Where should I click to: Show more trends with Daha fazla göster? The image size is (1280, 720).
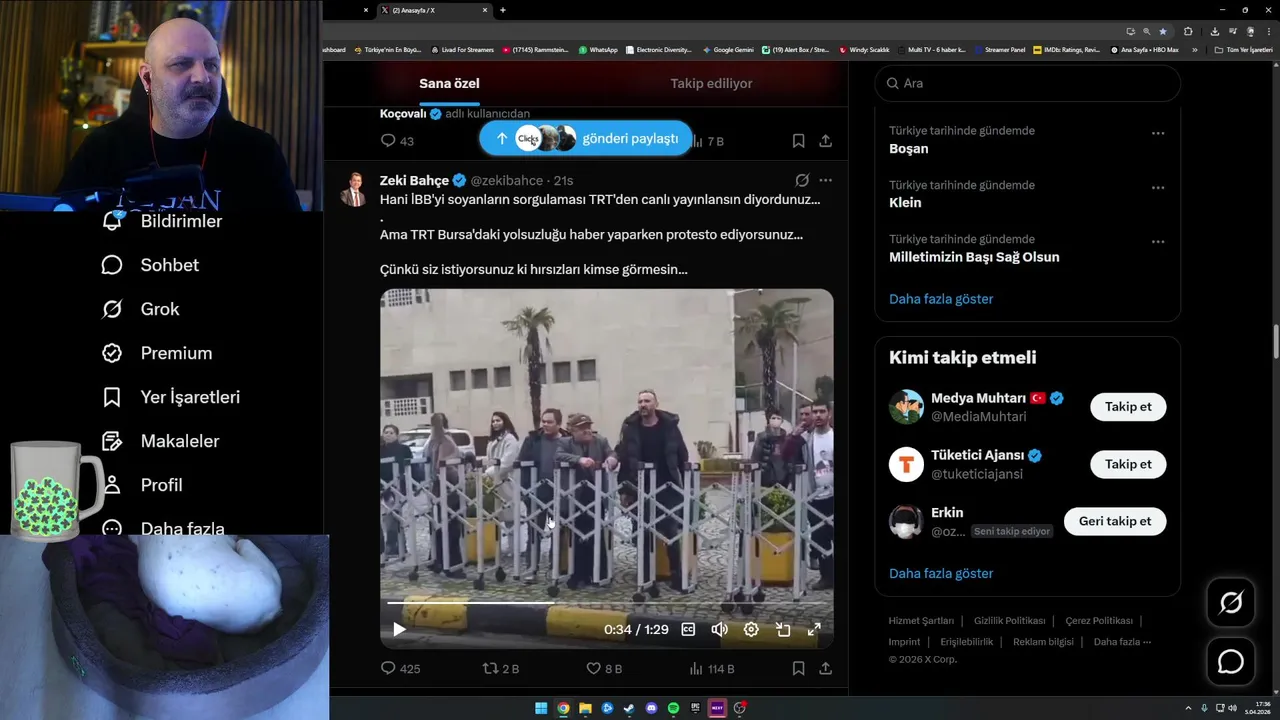point(941,298)
